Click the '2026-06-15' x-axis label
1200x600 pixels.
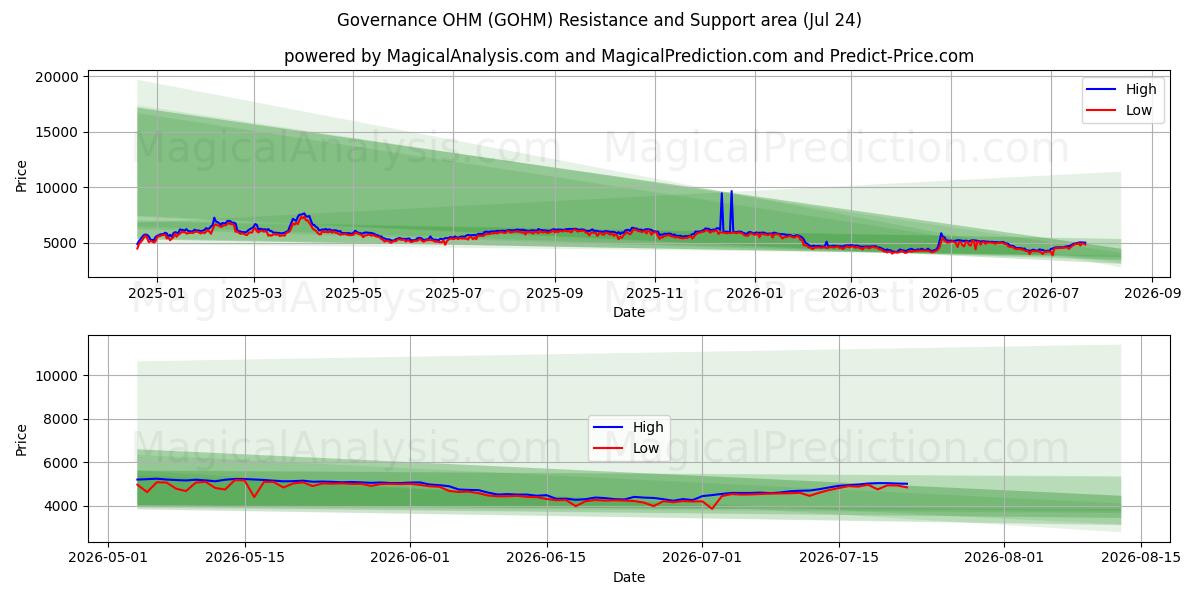pyautogui.click(x=547, y=558)
